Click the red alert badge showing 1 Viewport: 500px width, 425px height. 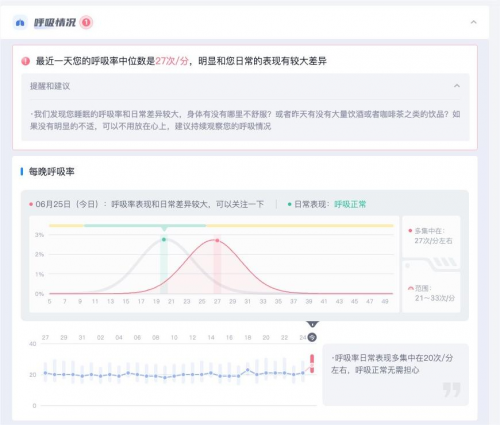(86, 22)
